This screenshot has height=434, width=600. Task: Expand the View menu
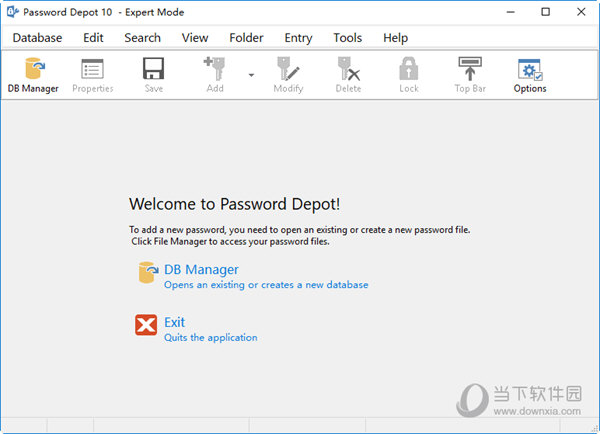[x=195, y=38]
